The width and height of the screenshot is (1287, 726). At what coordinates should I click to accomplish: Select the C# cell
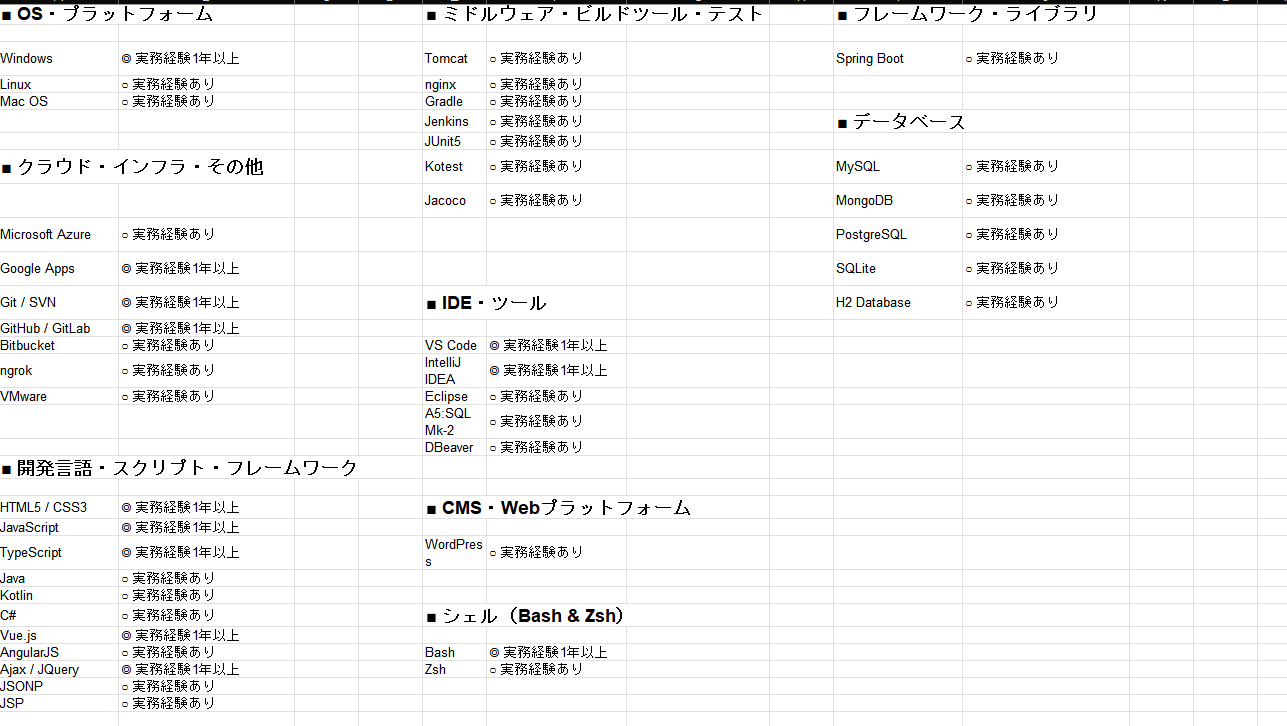pyautogui.click(x=59, y=615)
